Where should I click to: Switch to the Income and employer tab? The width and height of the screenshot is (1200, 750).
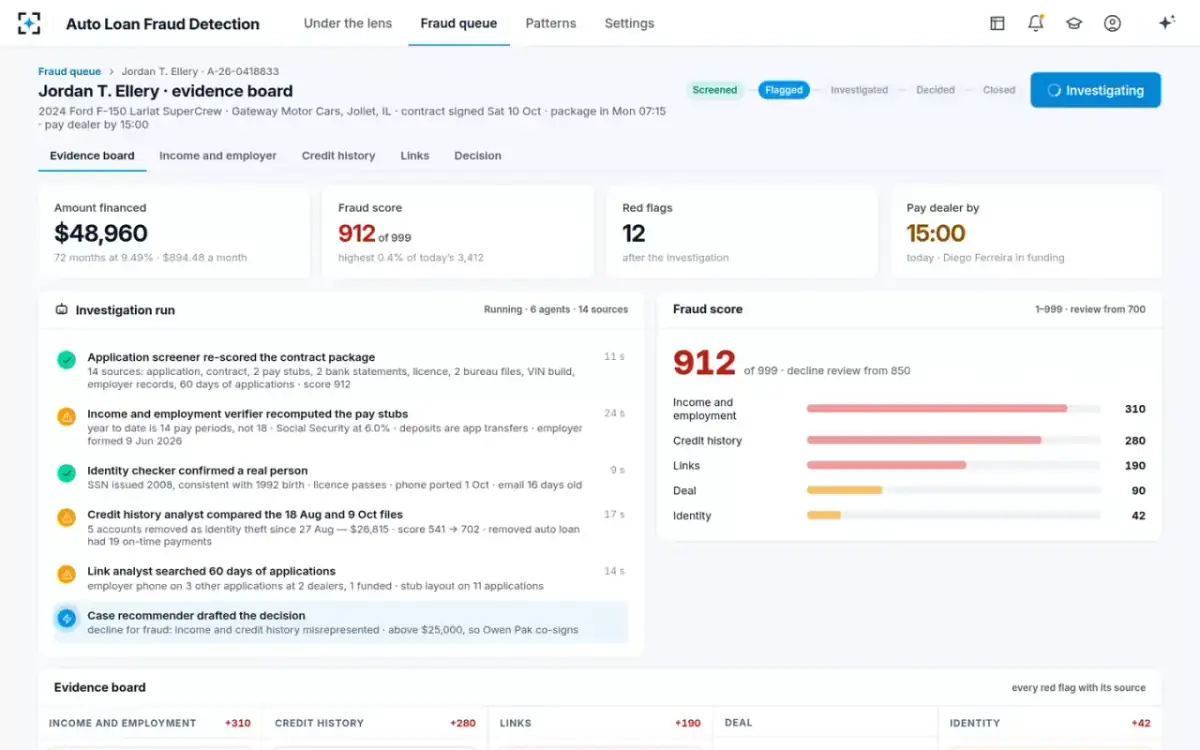point(218,156)
